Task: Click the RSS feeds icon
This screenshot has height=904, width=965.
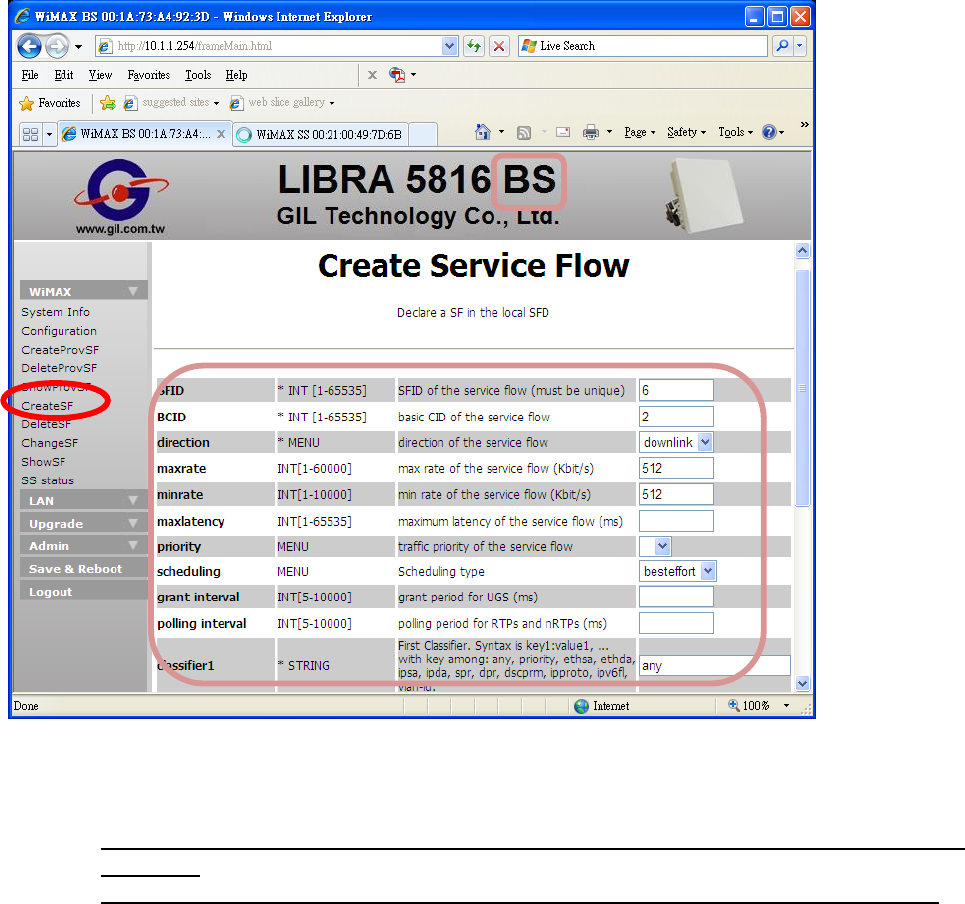Action: point(524,132)
